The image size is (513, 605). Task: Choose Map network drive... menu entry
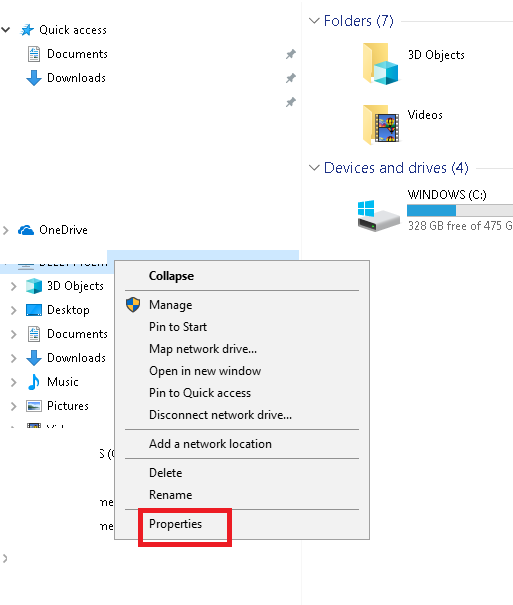pyautogui.click(x=203, y=349)
